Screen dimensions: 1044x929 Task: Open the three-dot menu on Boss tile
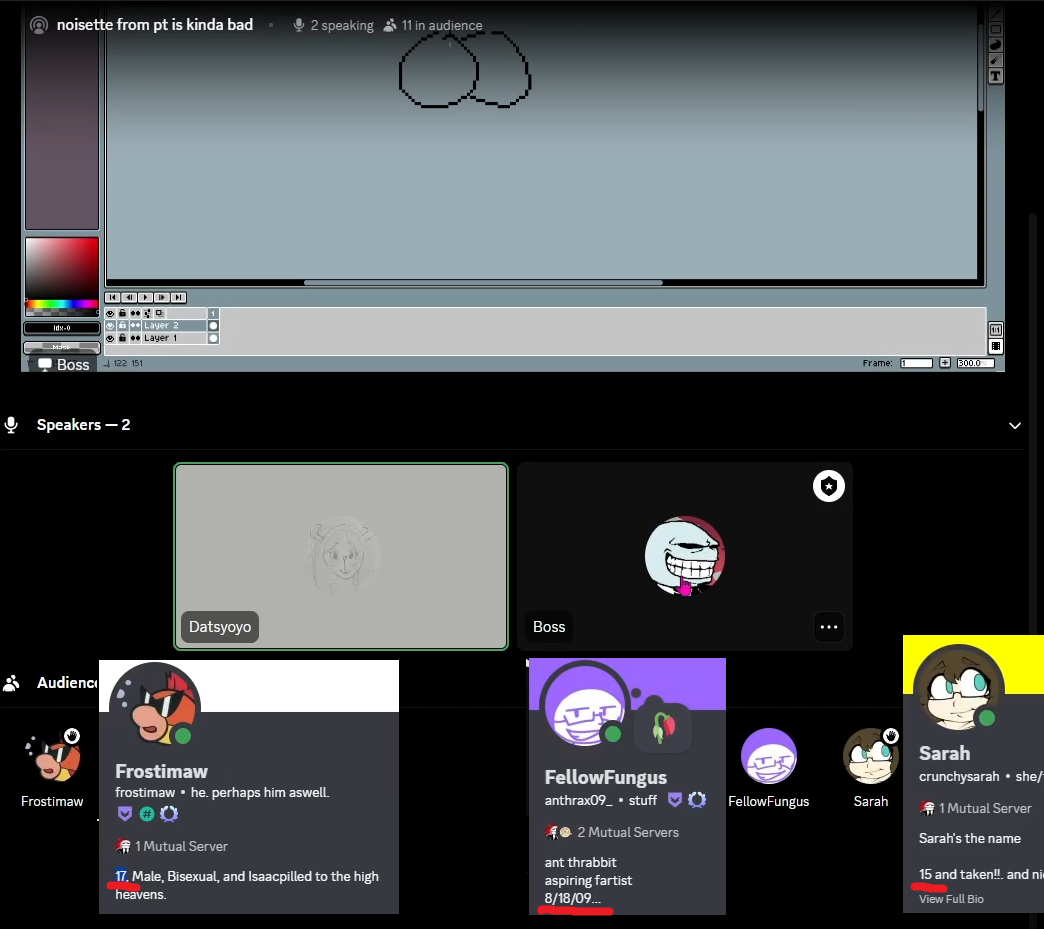click(828, 627)
